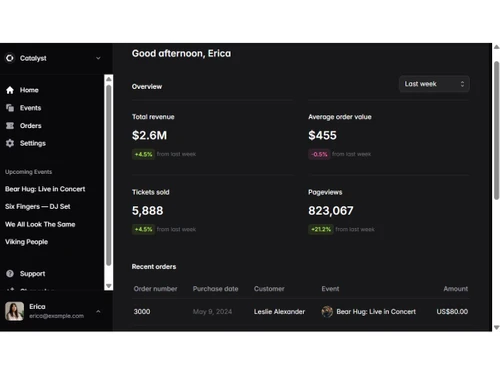
Task: Click the Recent orders heading
Action: (x=154, y=267)
